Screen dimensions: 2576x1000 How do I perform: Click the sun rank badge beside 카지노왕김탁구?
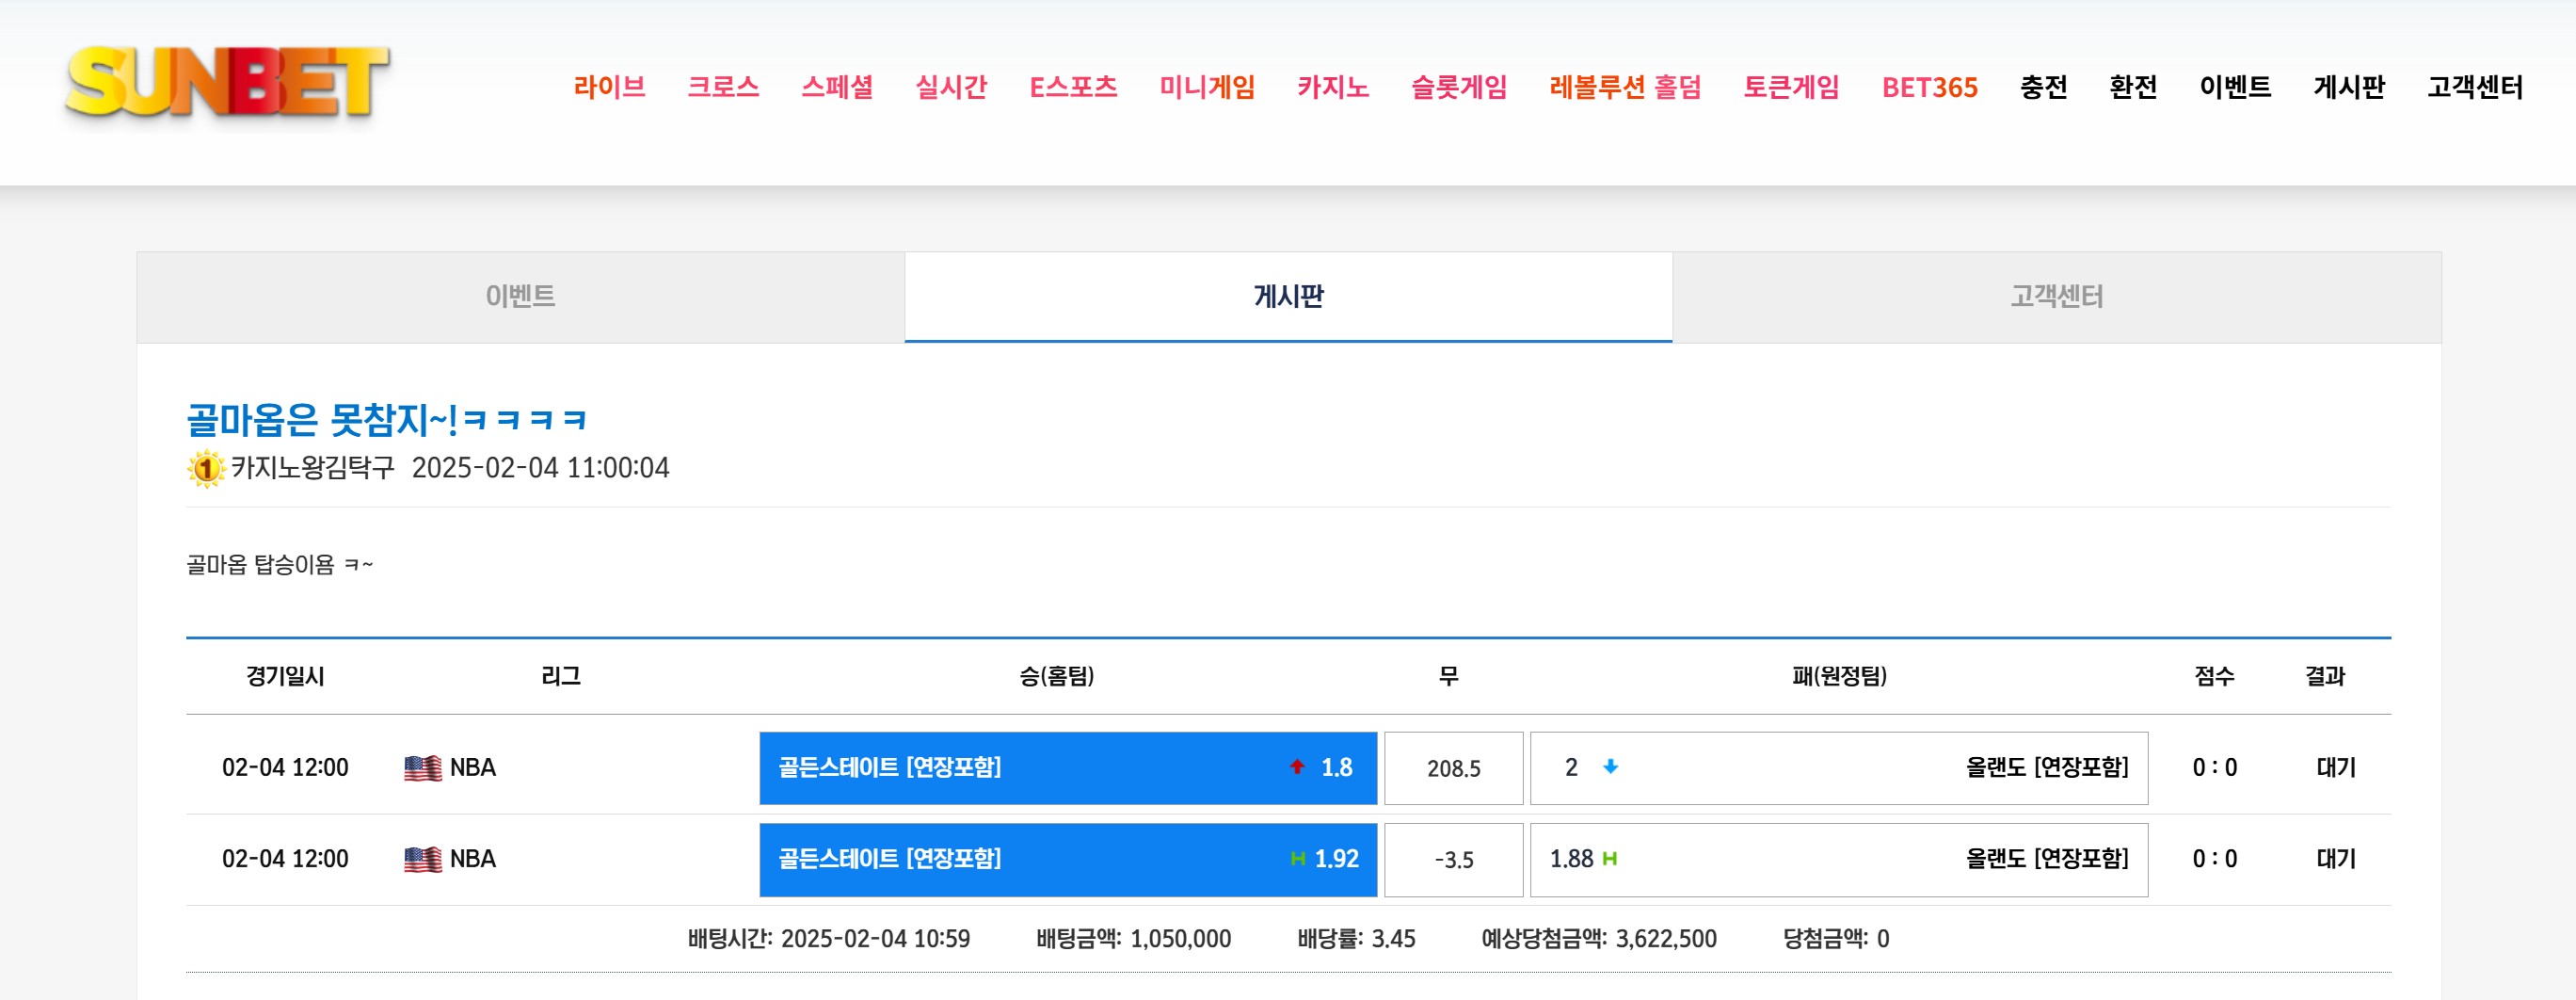(206, 468)
